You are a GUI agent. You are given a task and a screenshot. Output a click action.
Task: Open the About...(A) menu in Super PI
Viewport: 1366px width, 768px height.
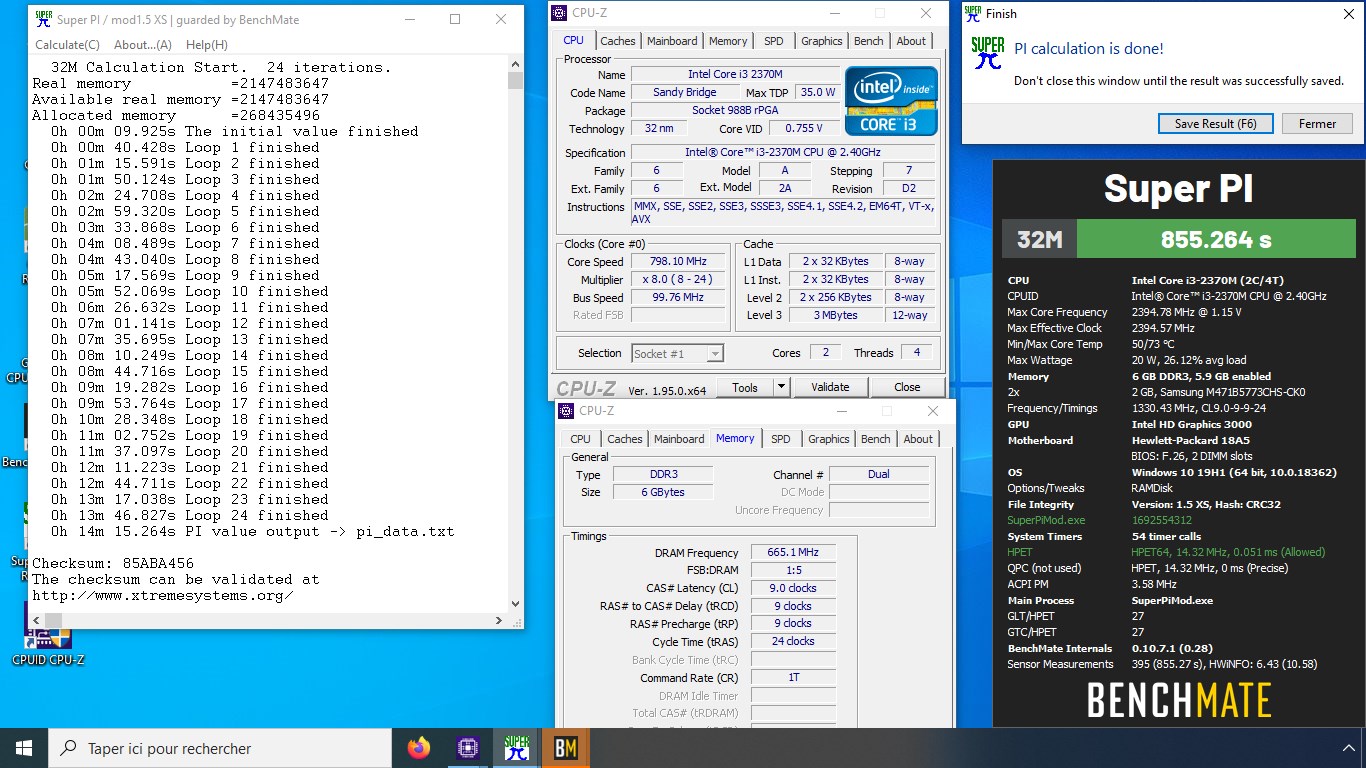tap(143, 45)
